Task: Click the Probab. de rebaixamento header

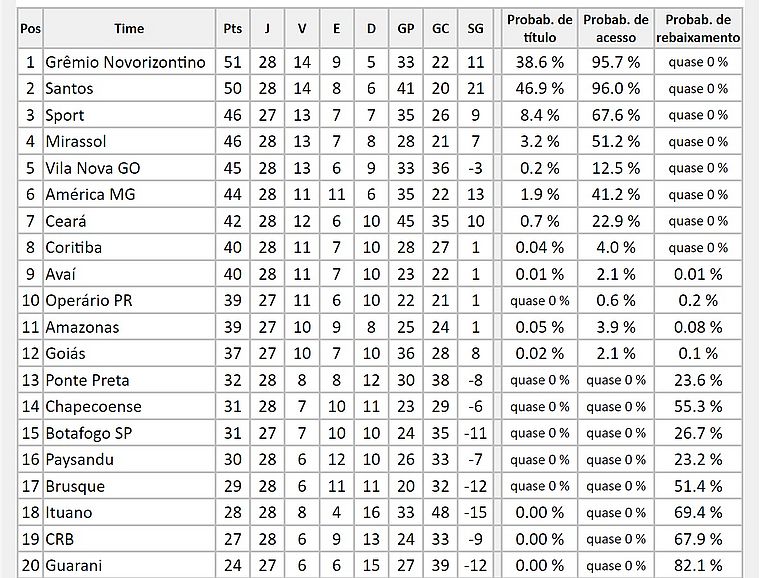Action: click(x=699, y=29)
